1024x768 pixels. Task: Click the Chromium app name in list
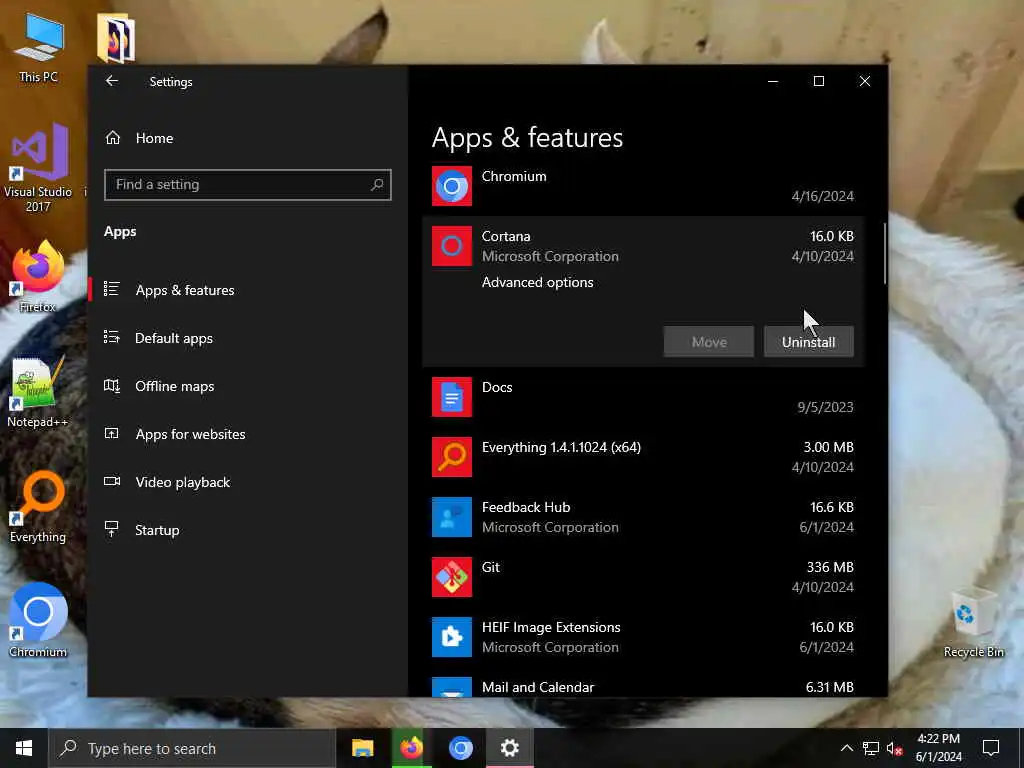click(514, 176)
